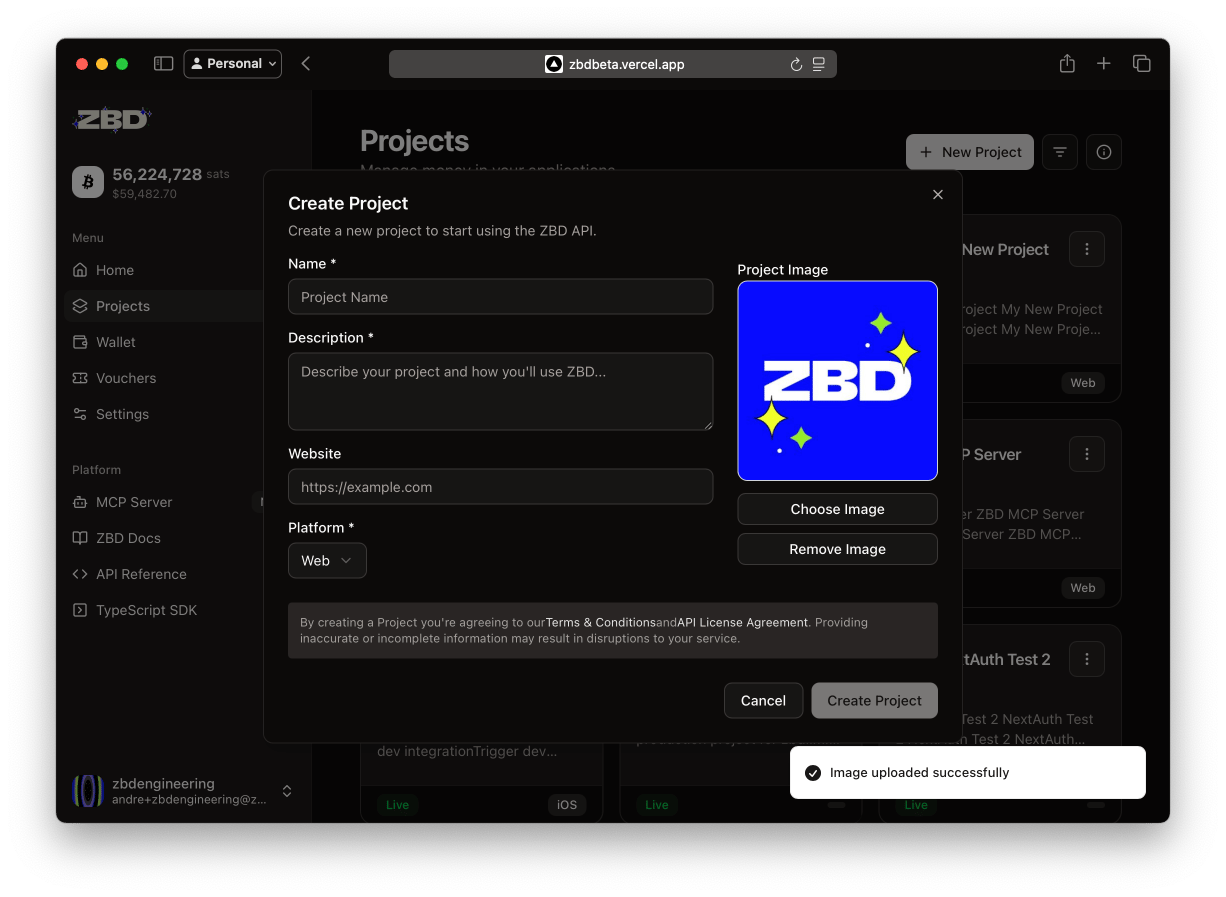Open the MCP Server card options menu
Screen dimensions: 1226x897
coord(1086,455)
